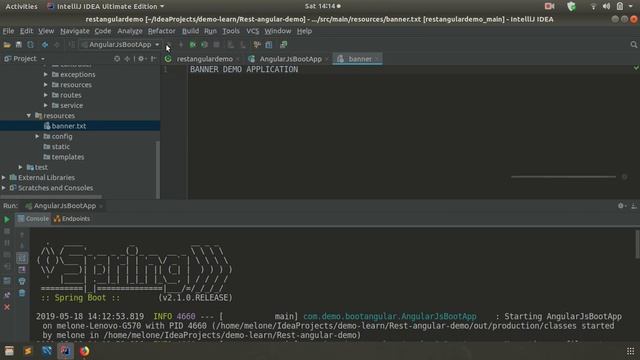Toggle Pin Tab in the Run panel
Screen dimensions: 640x360
tap(7, 294)
